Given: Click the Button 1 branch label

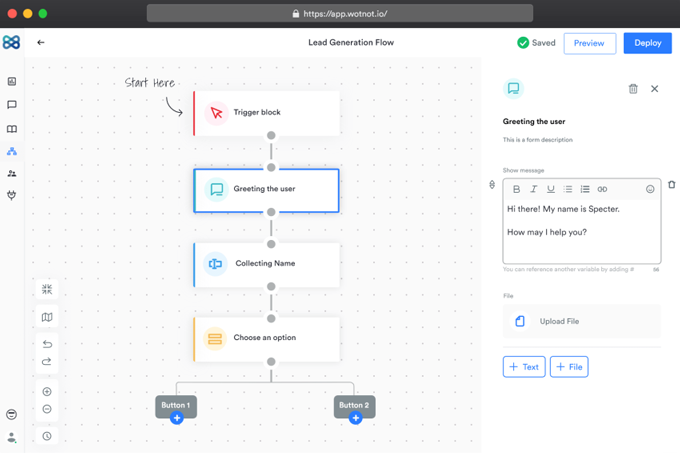Looking at the screenshot, I should [176, 405].
